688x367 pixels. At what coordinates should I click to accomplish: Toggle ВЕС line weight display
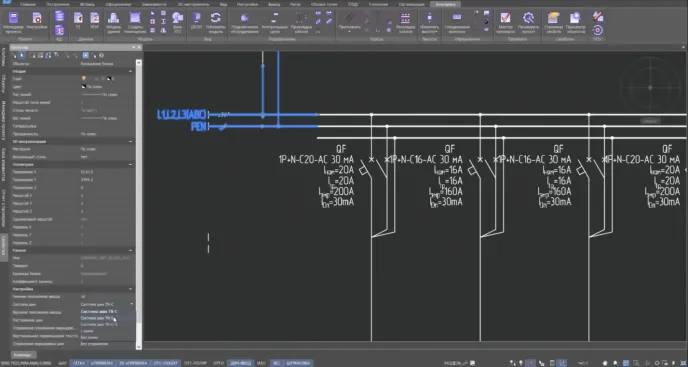(x=276, y=363)
